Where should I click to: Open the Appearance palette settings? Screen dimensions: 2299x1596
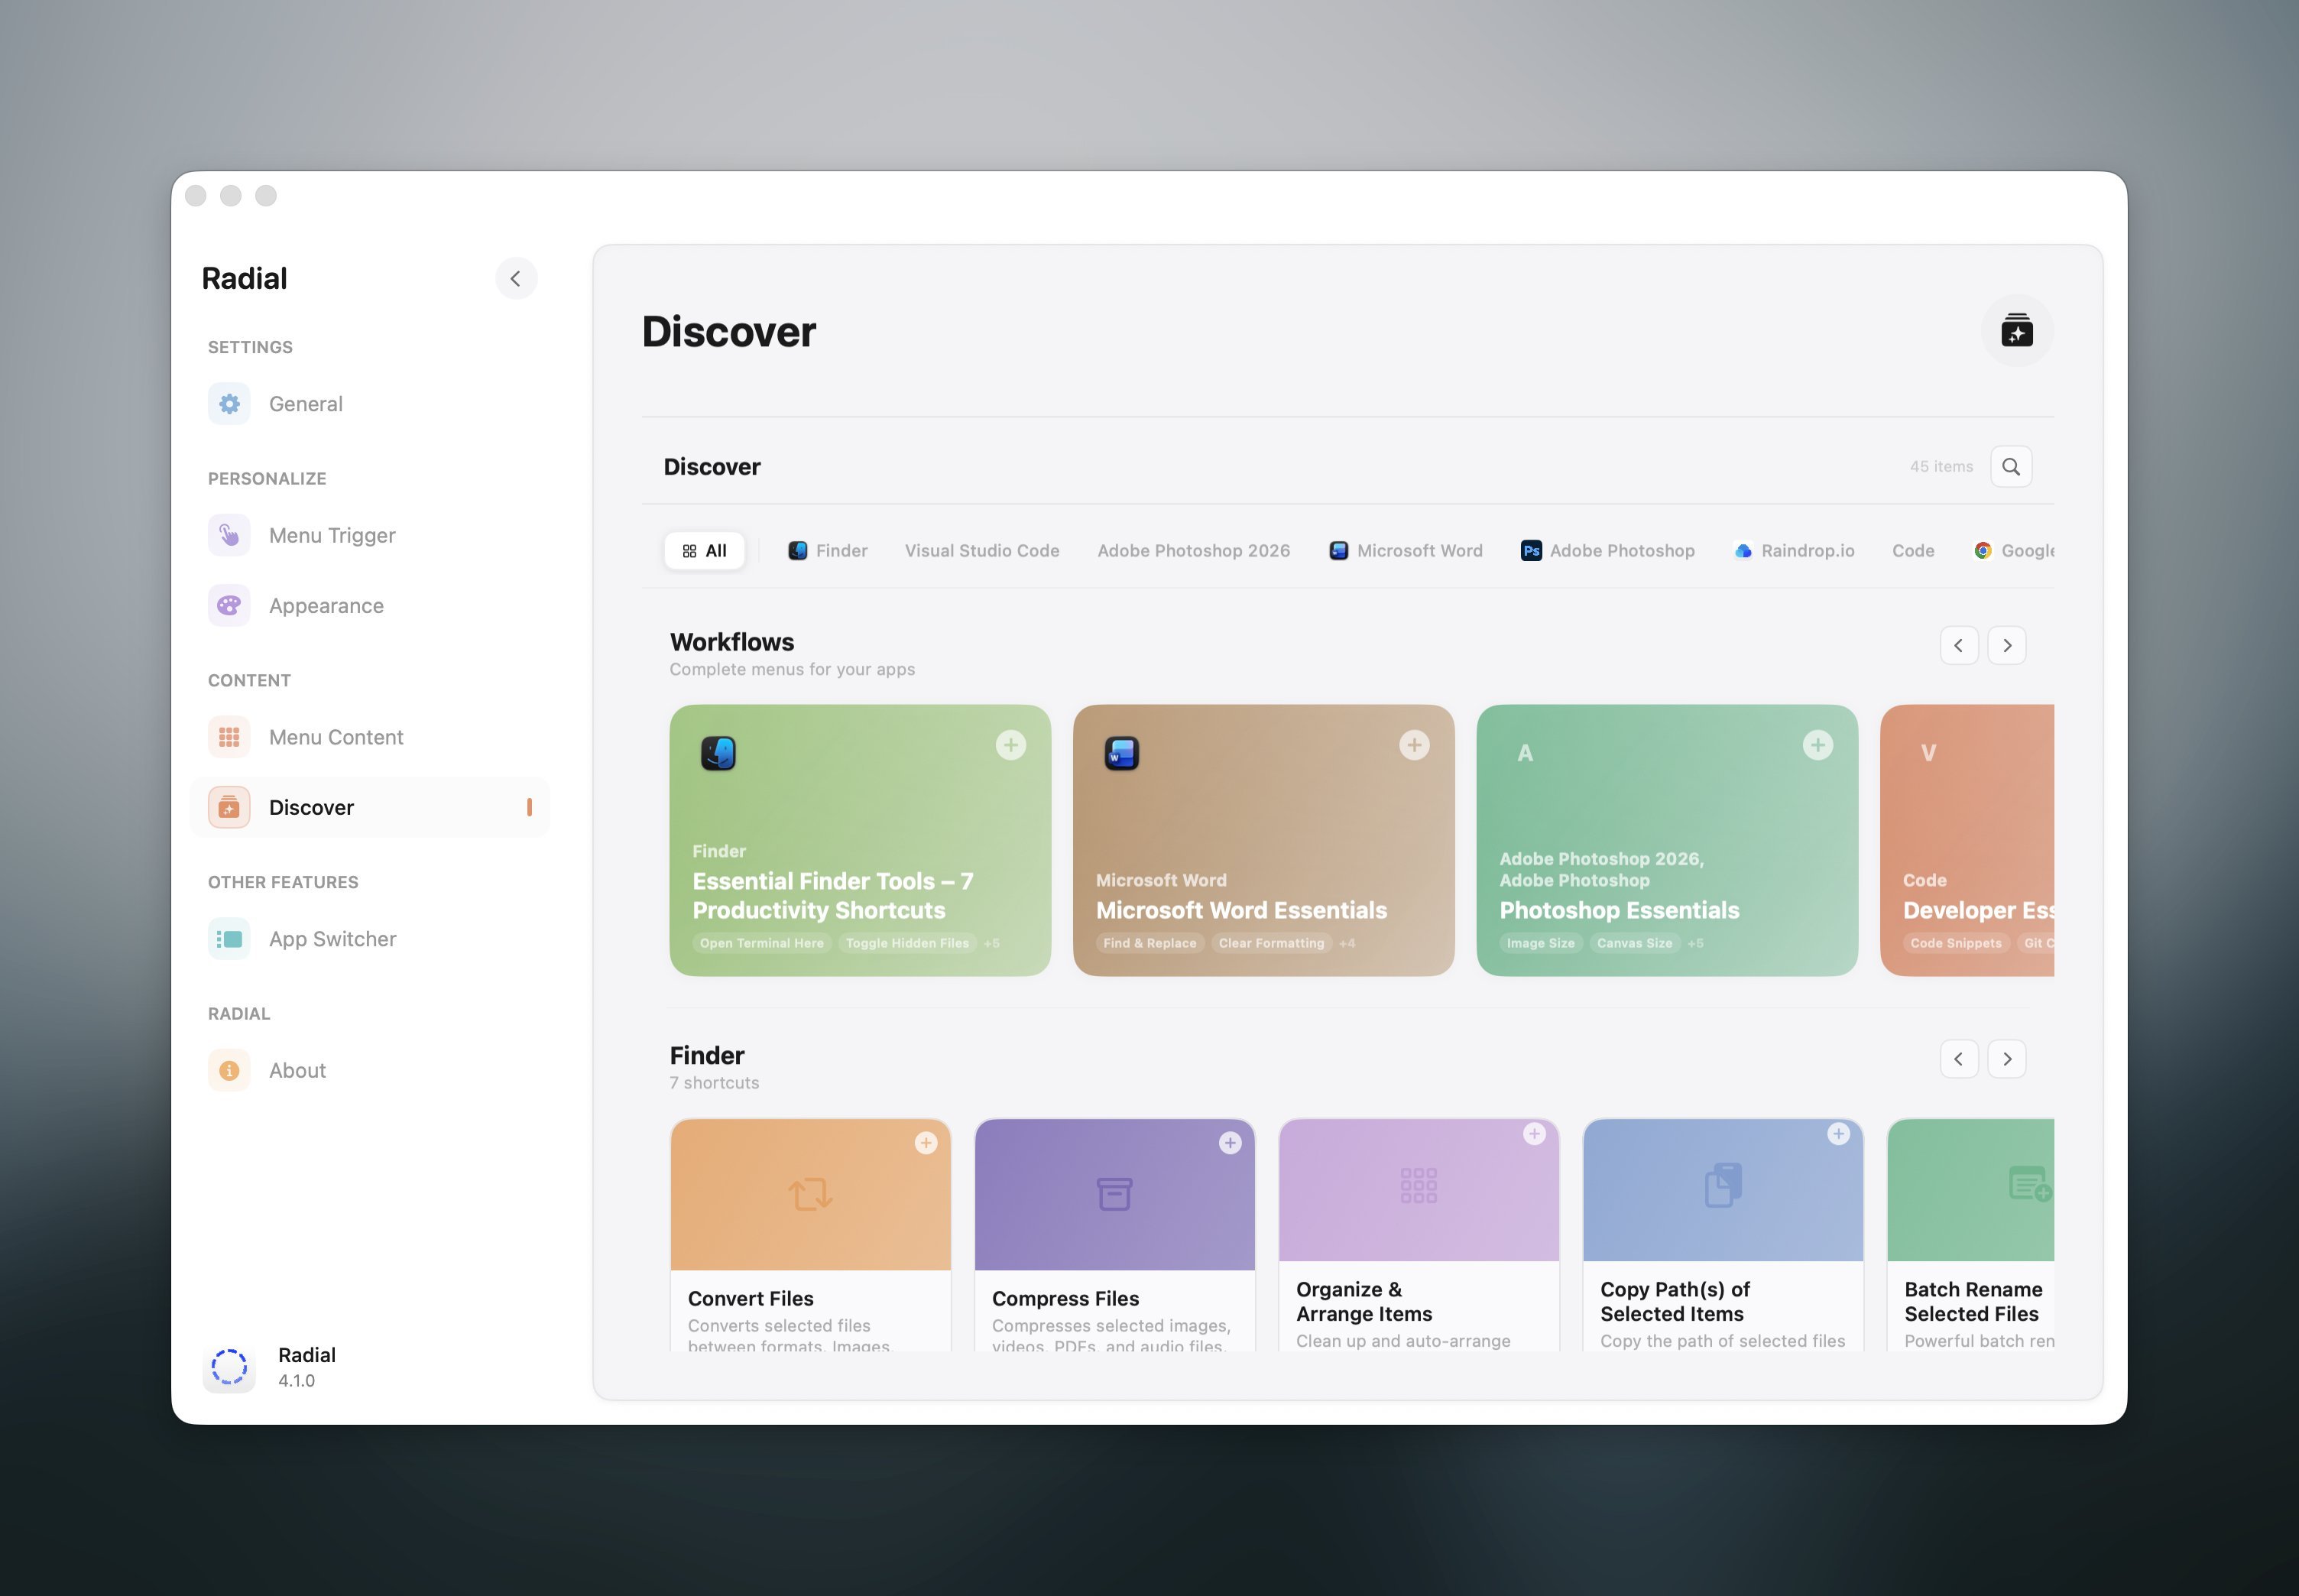(229, 605)
